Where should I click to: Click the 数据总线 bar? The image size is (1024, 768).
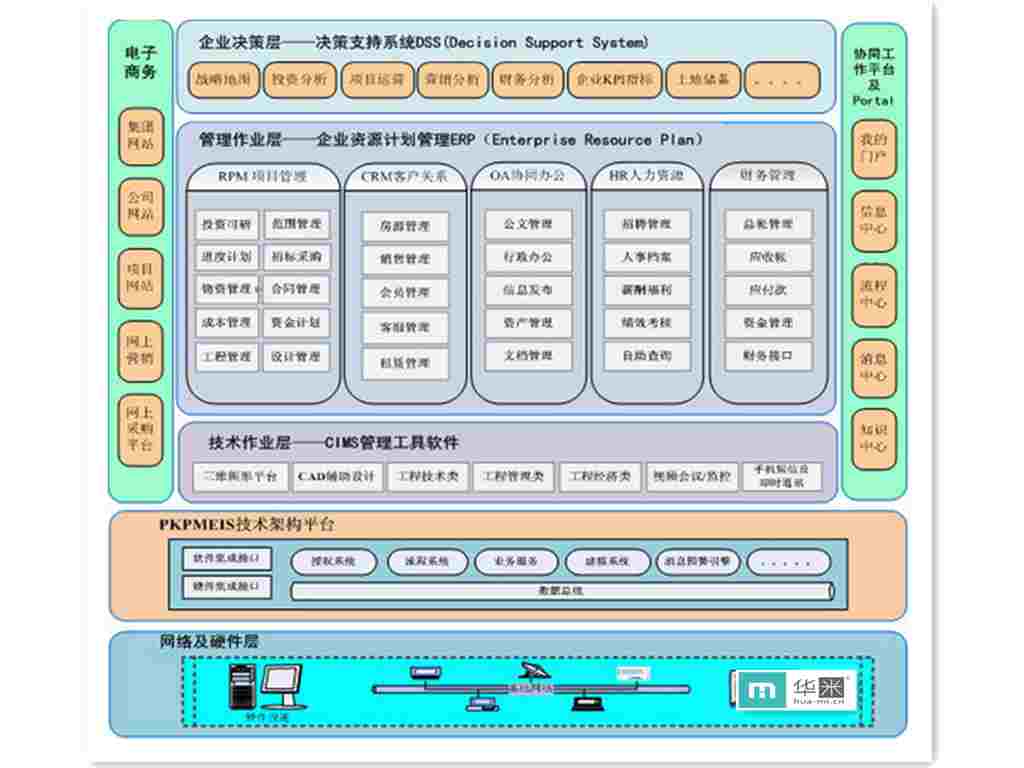tap(560, 591)
